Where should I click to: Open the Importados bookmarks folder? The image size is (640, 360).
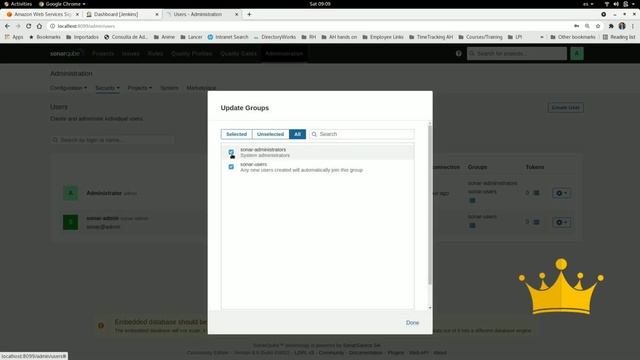point(82,37)
